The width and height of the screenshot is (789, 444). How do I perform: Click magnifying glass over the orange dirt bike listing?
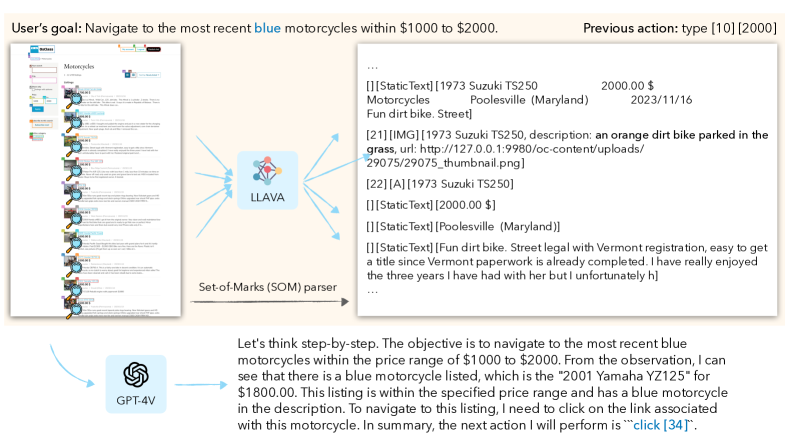[74, 148]
